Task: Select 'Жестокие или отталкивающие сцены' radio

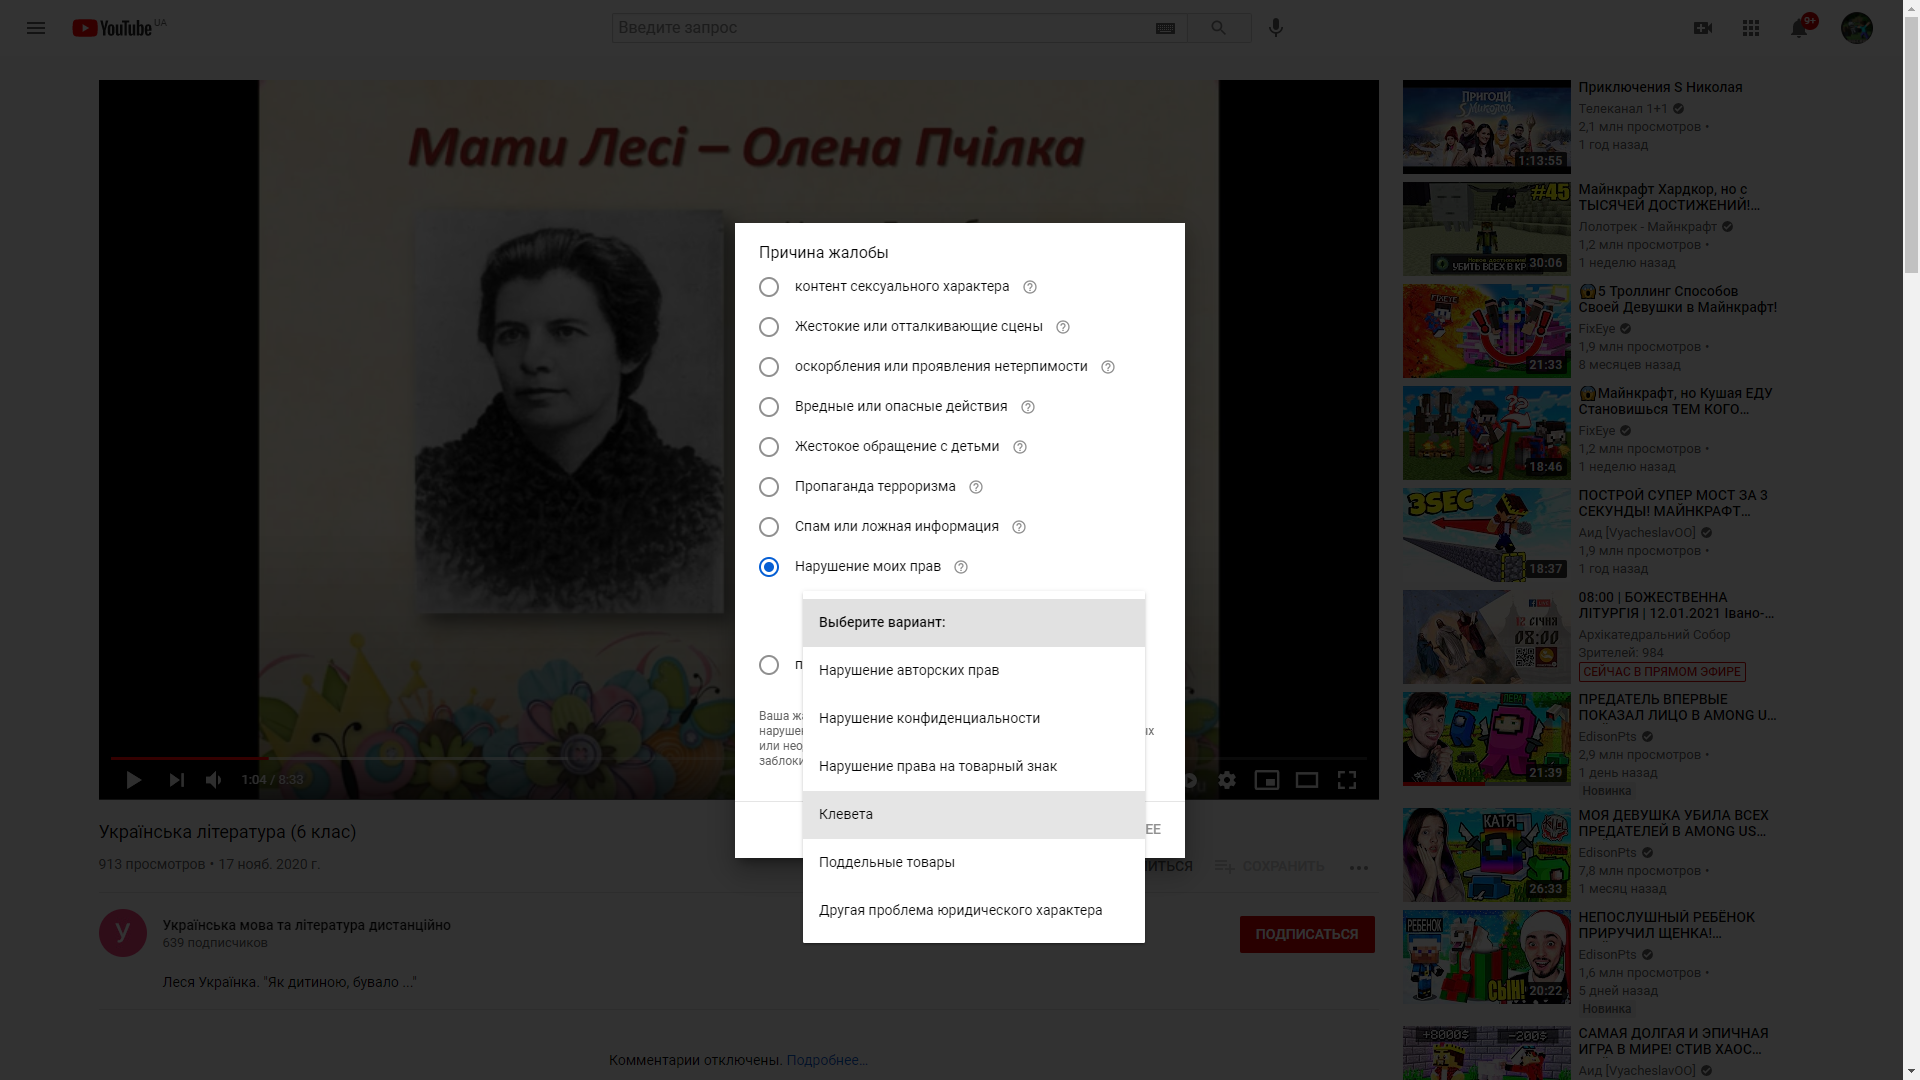Action: pos(769,327)
